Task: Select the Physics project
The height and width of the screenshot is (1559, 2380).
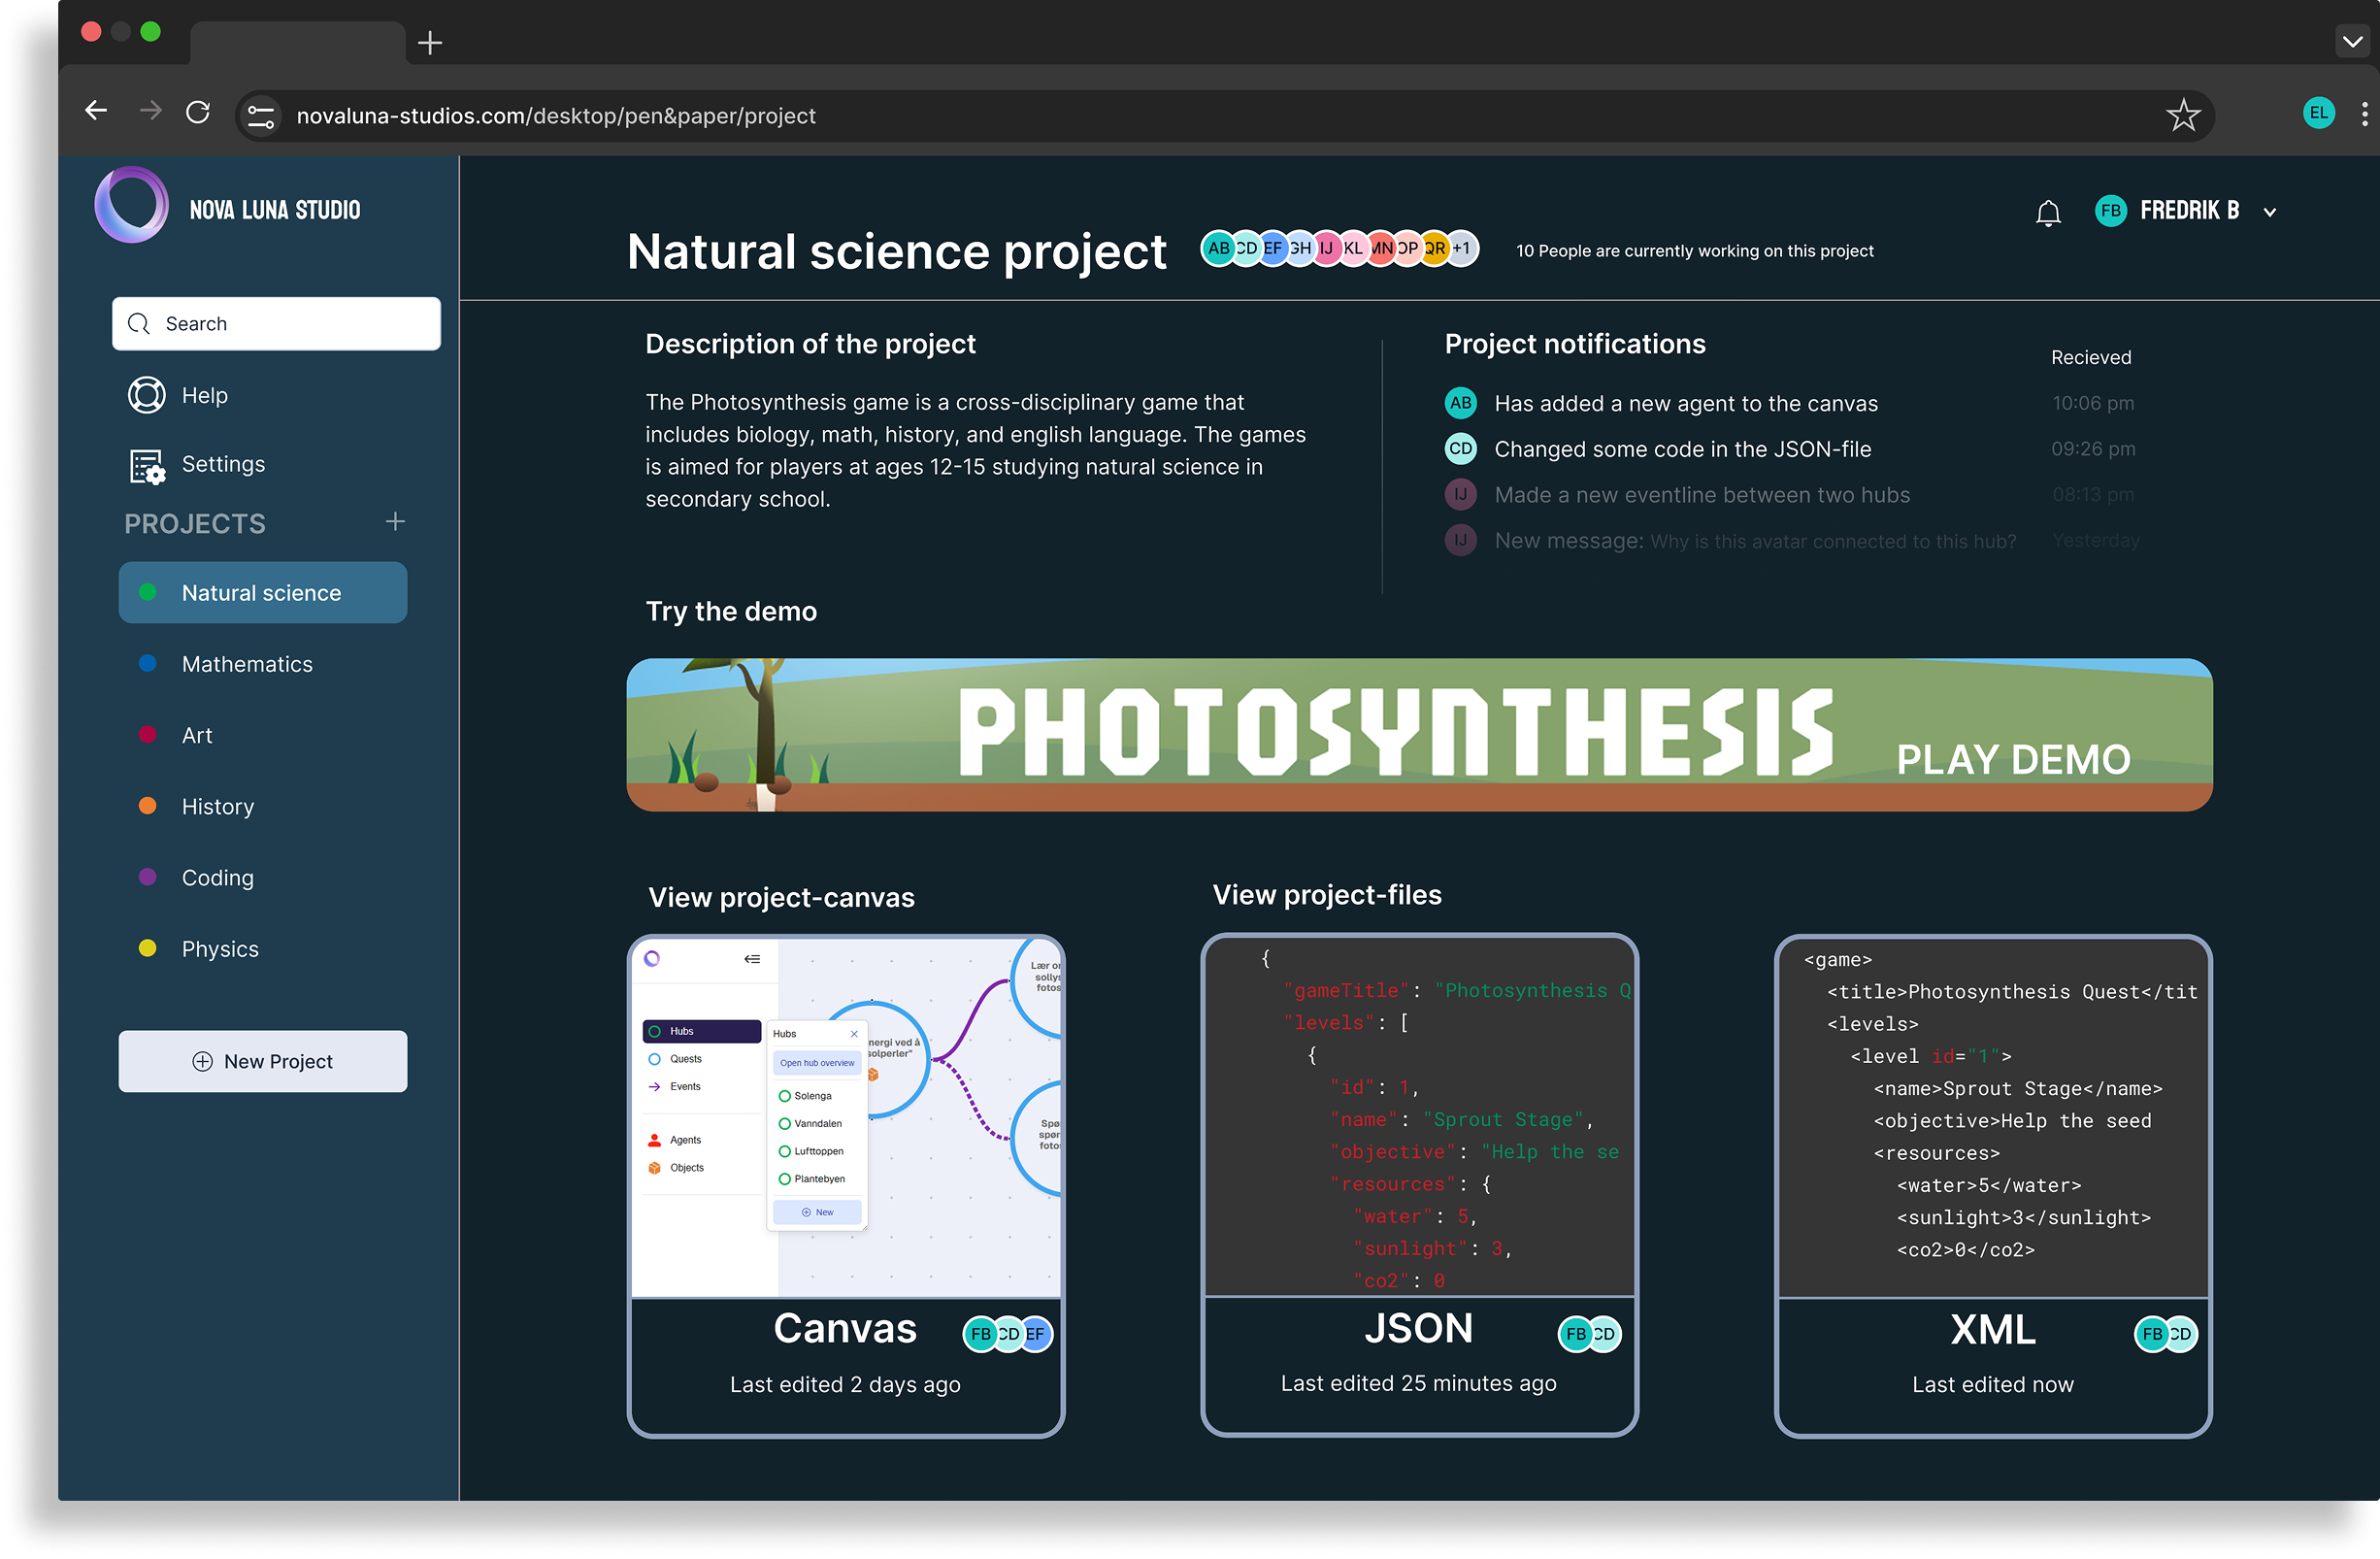Action: click(220, 949)
